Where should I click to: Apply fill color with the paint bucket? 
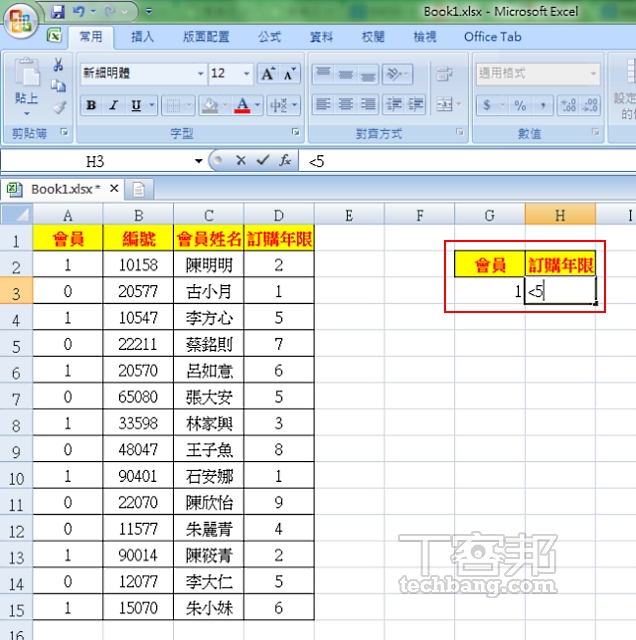point(210,106)
